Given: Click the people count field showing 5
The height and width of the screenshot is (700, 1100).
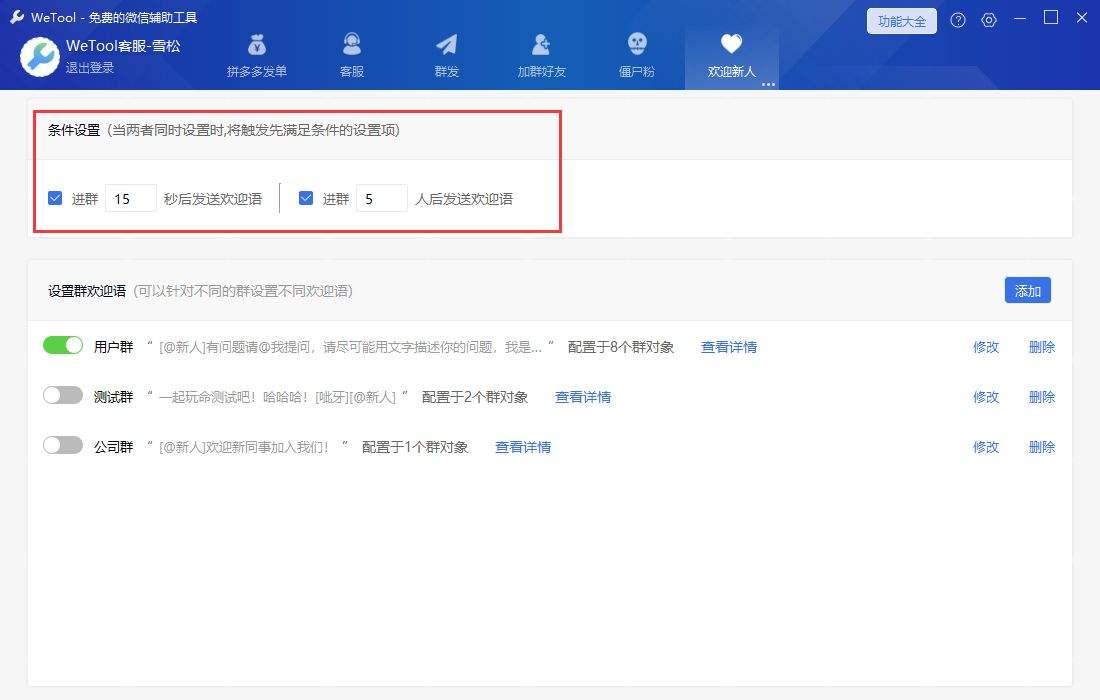Looking at the screenshot, I should 382,198.
